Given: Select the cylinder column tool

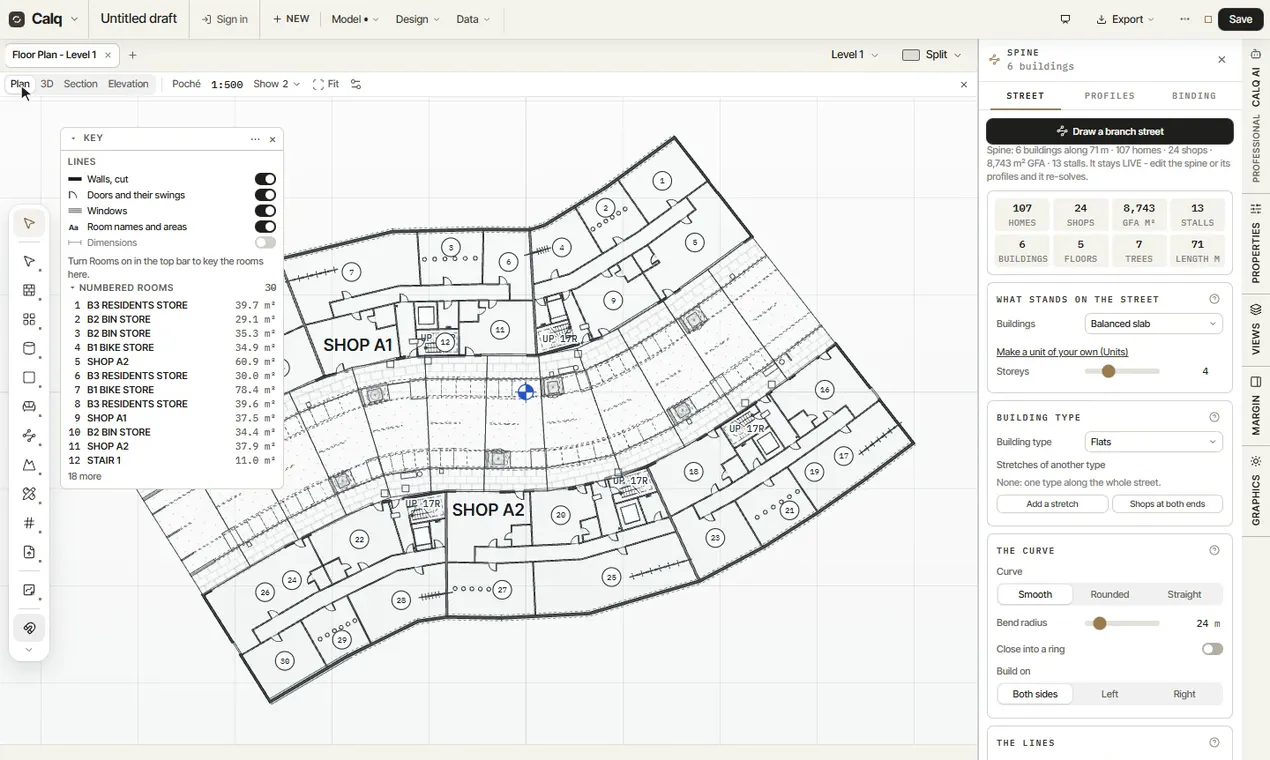Looking at the screenshot, I should 29,349.
